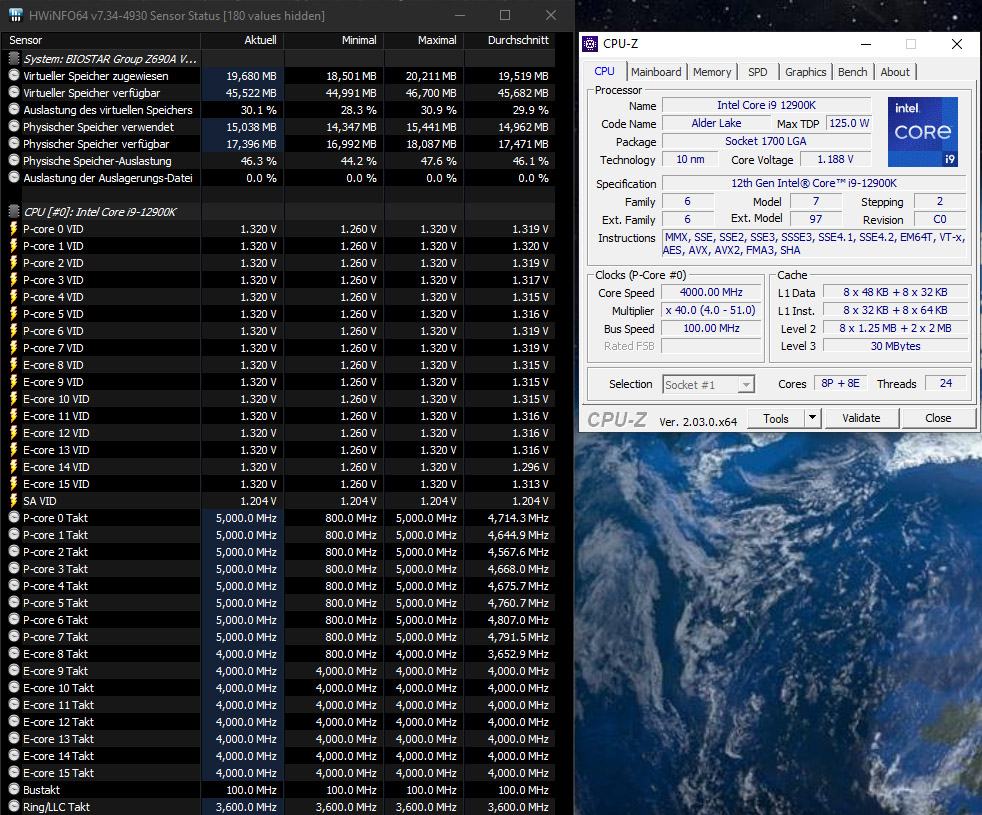Click the Level 3 cache value 30 MBytes
This screenshot has width=982, height=815.
tap(895, 346)
